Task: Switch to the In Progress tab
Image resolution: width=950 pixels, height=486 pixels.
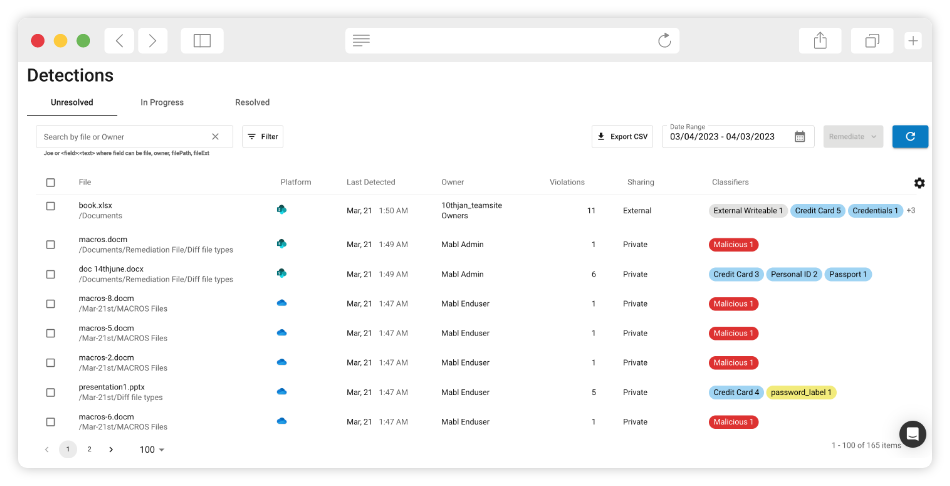Action: tap(162, 102)
